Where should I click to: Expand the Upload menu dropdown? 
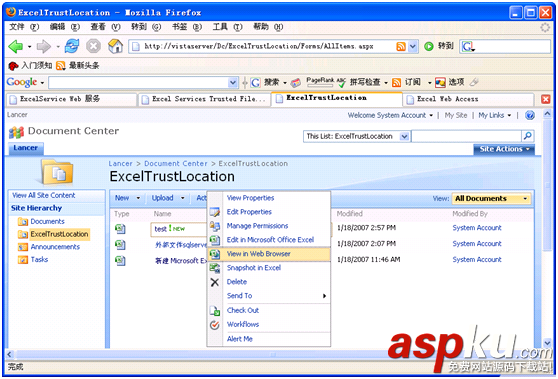pos(183,198)
